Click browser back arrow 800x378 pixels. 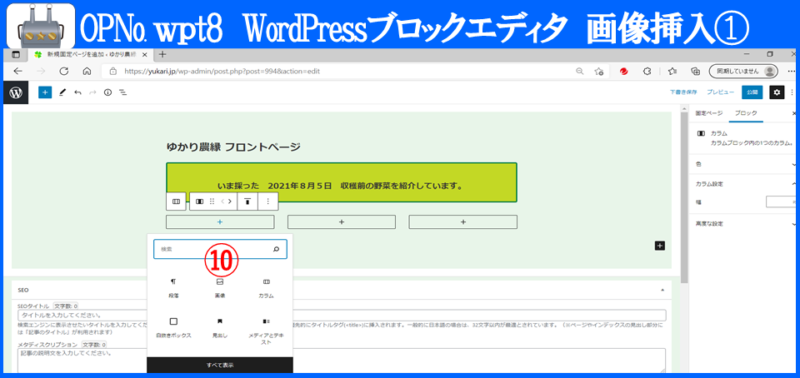[x=17, y=71]
